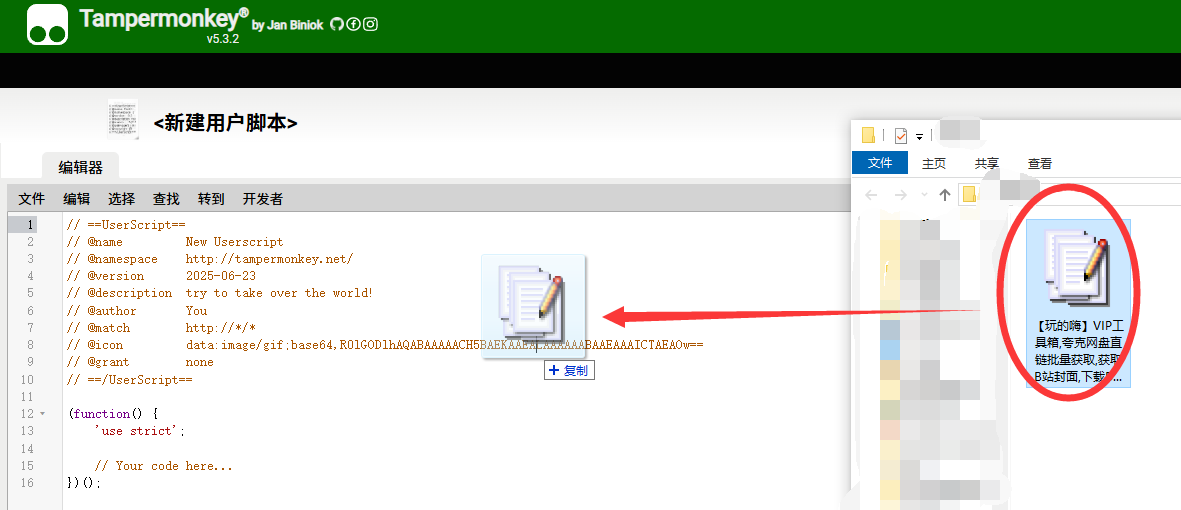1181x510 pixels.
Task: Open the Facebook icon link
Action: coord(353,24)
